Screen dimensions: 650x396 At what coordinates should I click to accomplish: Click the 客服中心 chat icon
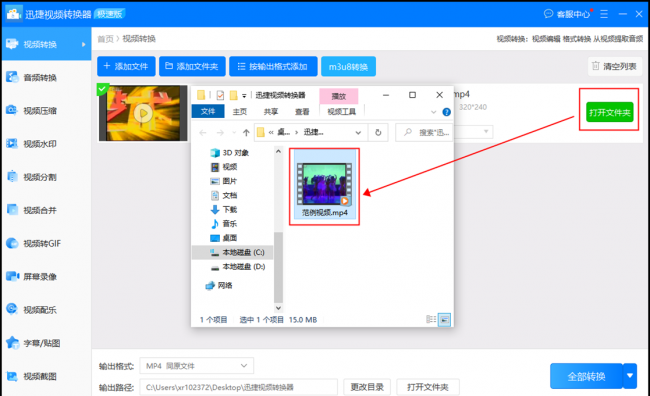click(548, 14)
